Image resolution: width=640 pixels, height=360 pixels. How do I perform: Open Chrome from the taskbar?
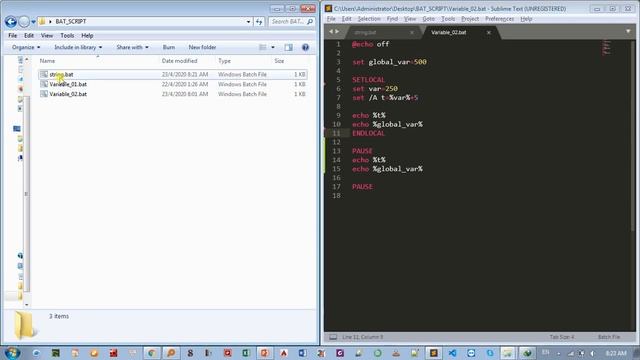coord(151,353)
